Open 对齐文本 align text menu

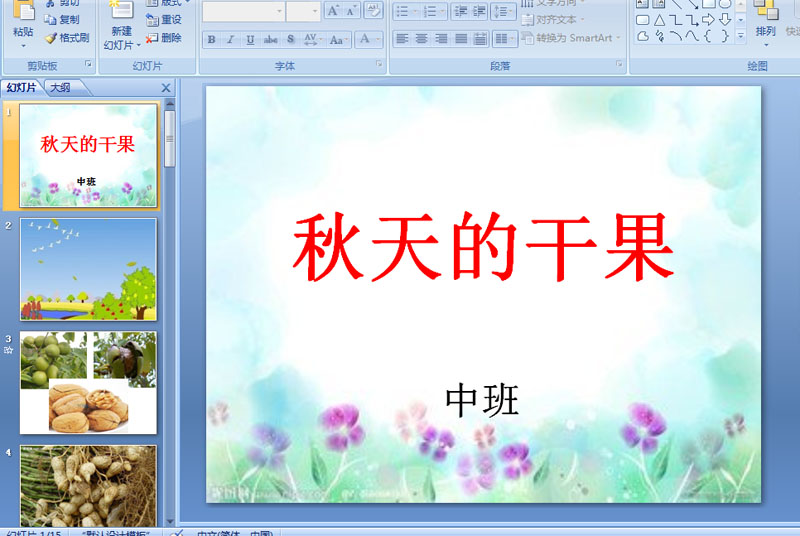click(553, 20)
